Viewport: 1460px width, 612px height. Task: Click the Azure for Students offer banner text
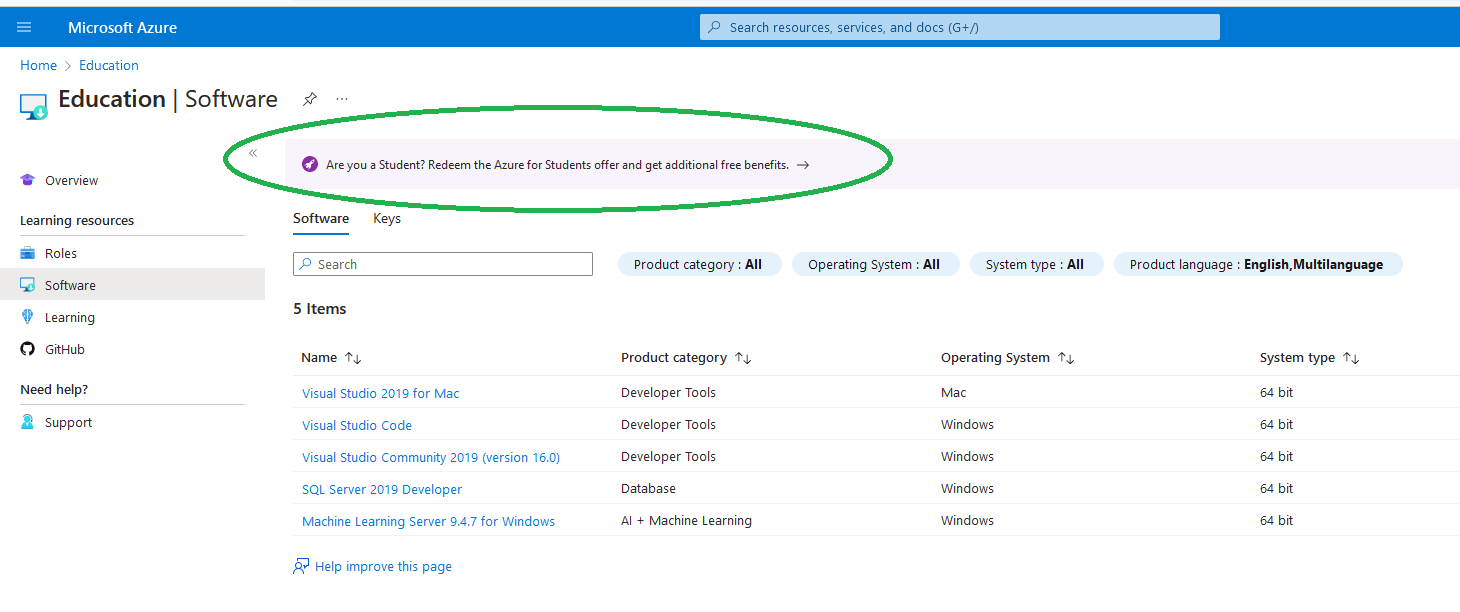click(x=557, y=164)
